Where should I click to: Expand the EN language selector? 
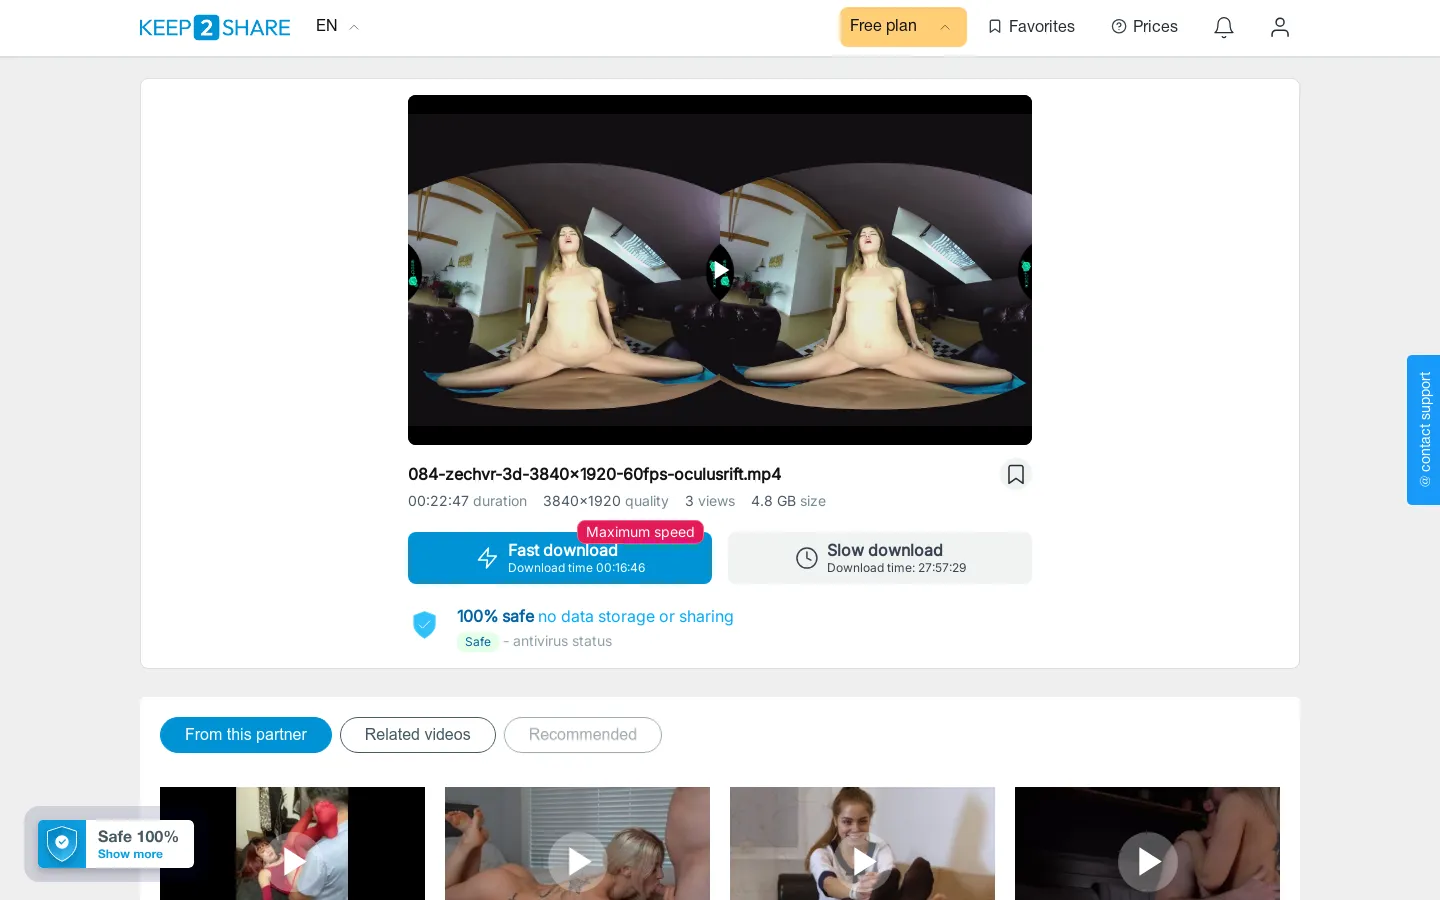point(337,26)
